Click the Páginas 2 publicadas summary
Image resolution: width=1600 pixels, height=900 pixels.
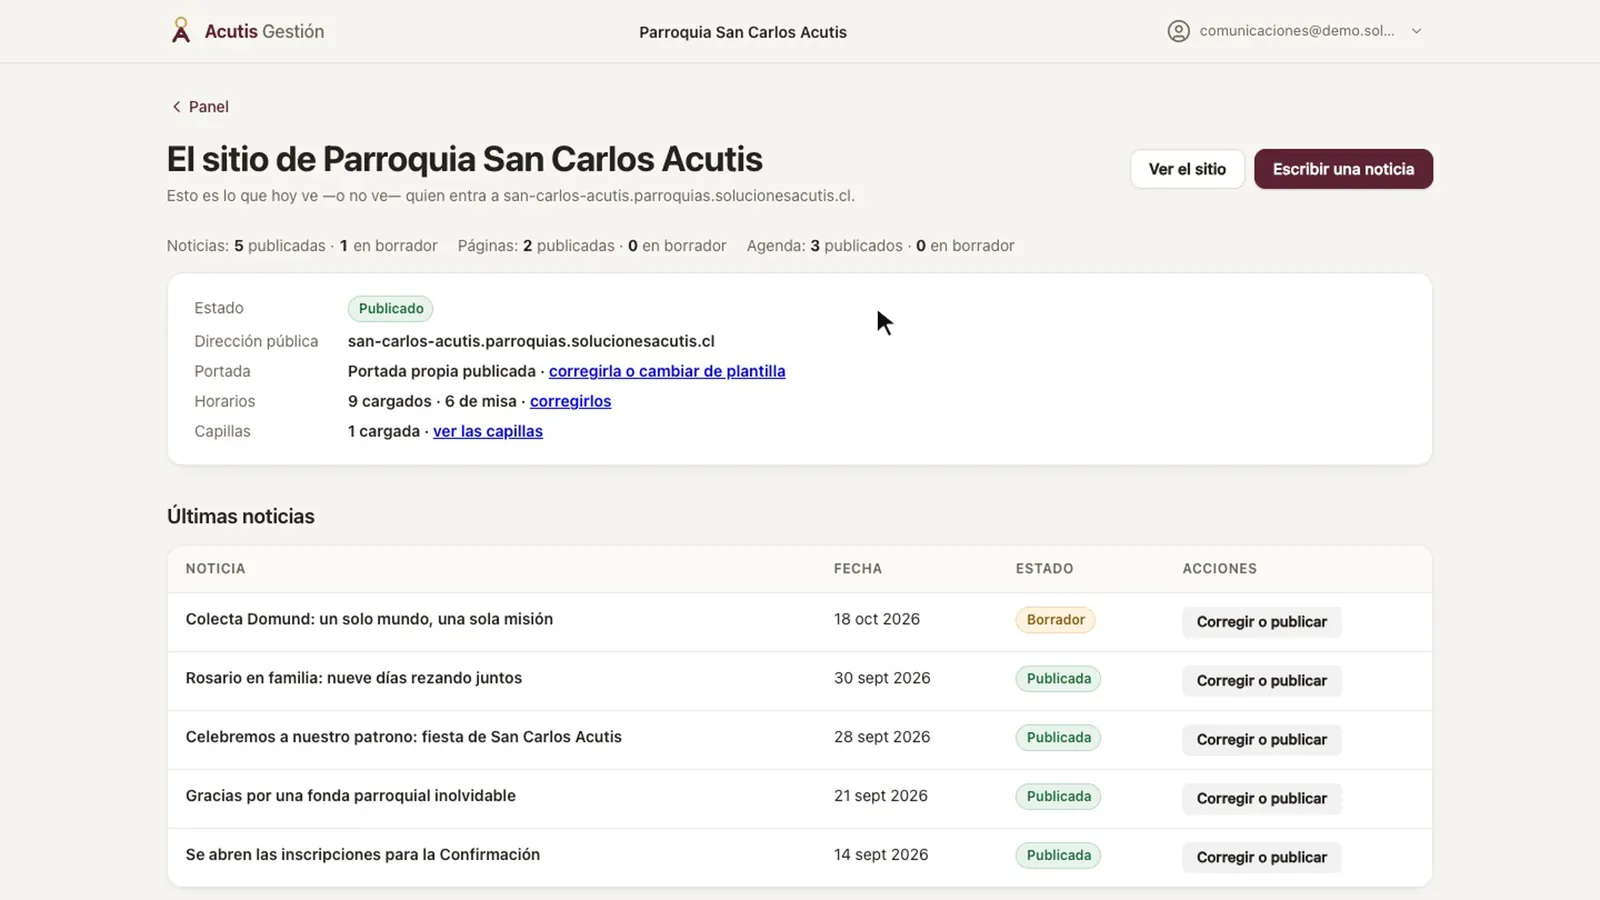pyautogui.click(x=592, y=246)
